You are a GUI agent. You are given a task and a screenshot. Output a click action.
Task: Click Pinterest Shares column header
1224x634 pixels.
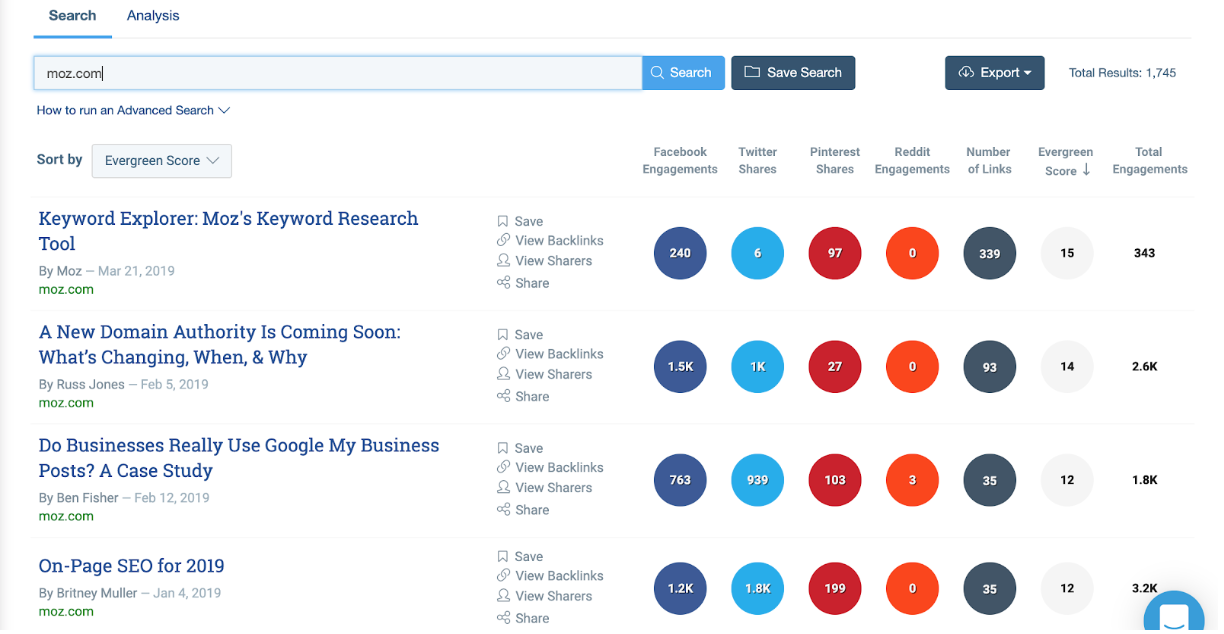(x=835, y=161)
